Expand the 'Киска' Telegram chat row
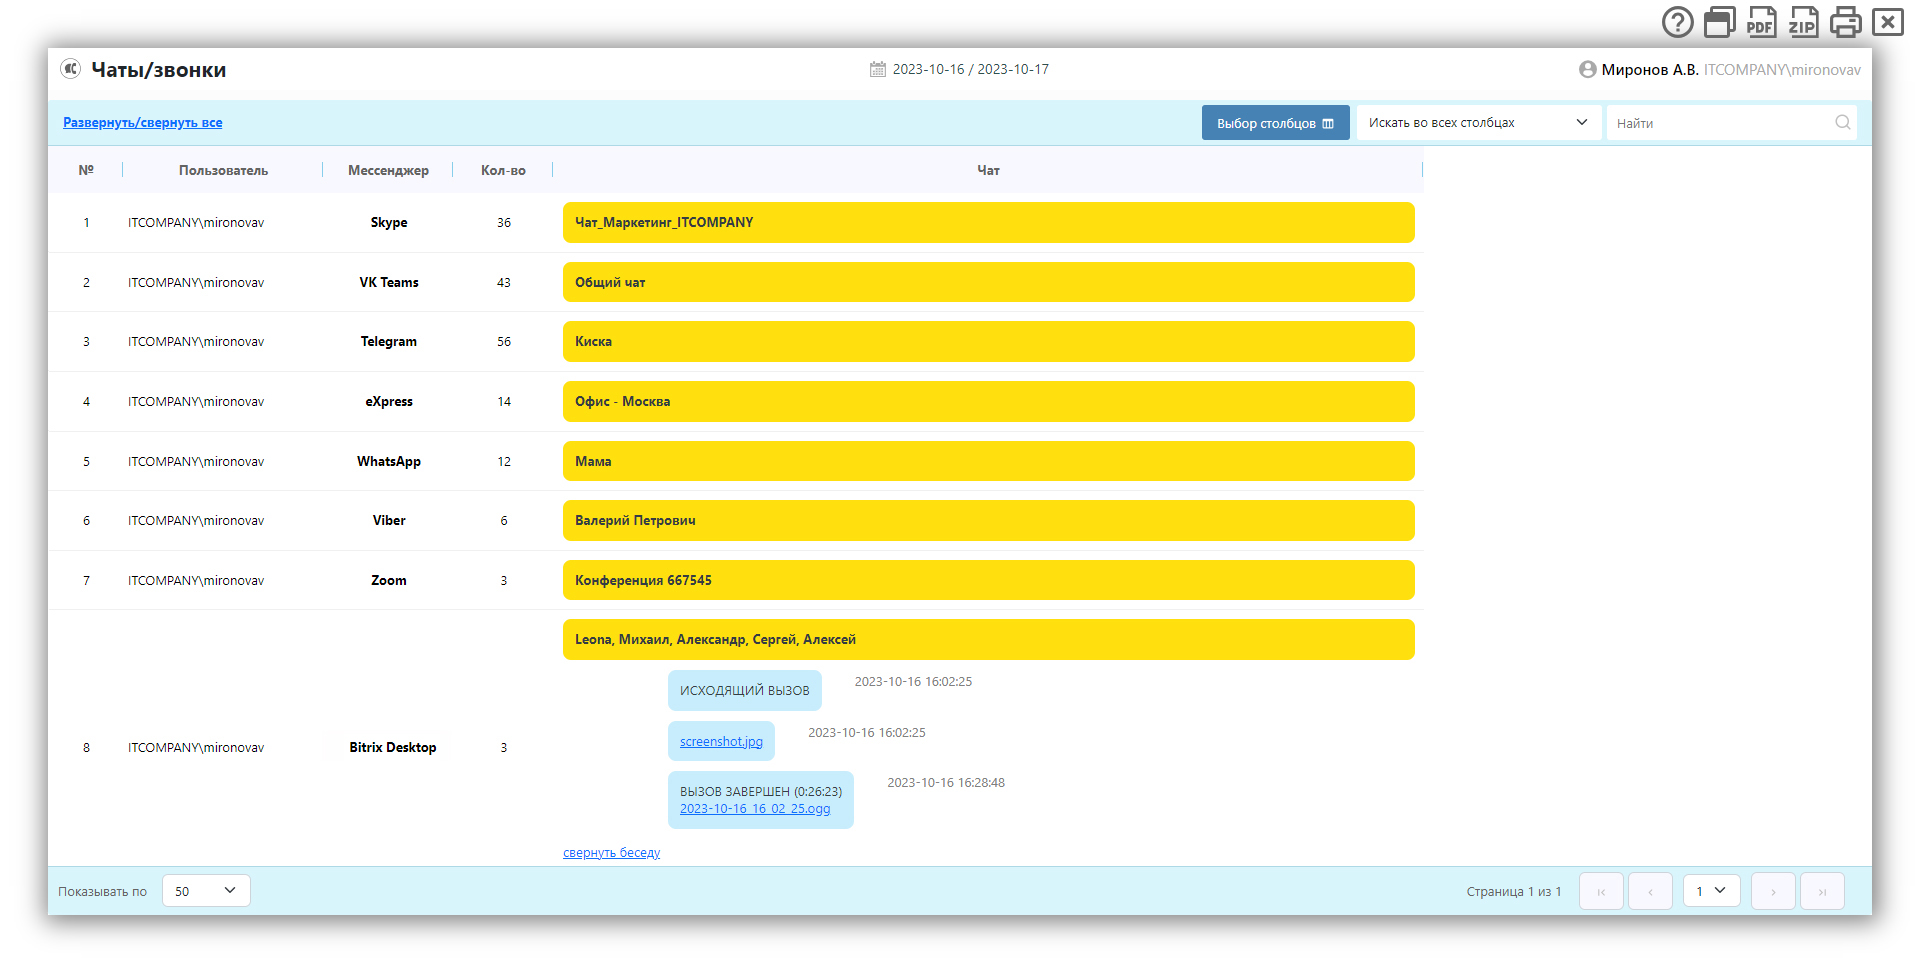This screenshot has width=1920, height=963. point(988,342)
